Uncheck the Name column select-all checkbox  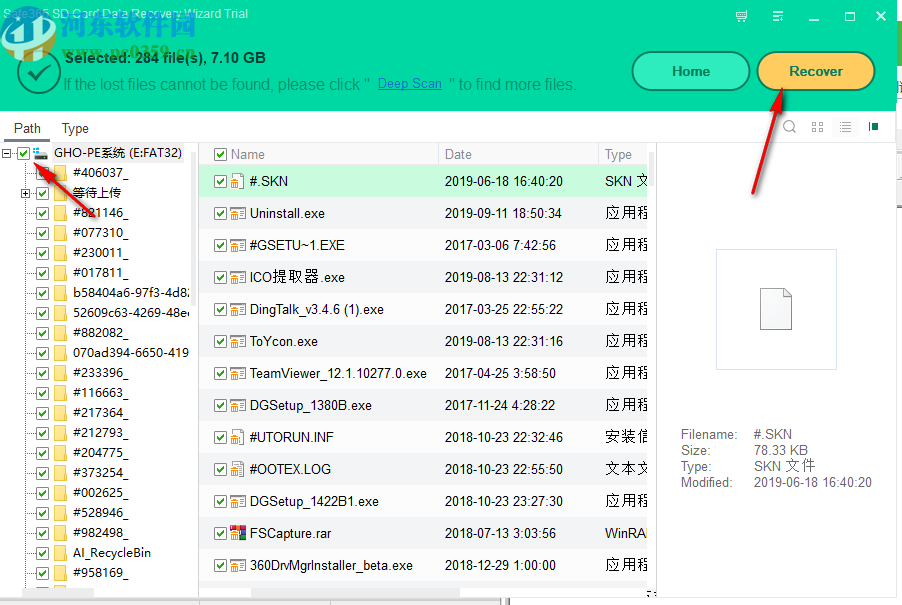coord(221,154)
